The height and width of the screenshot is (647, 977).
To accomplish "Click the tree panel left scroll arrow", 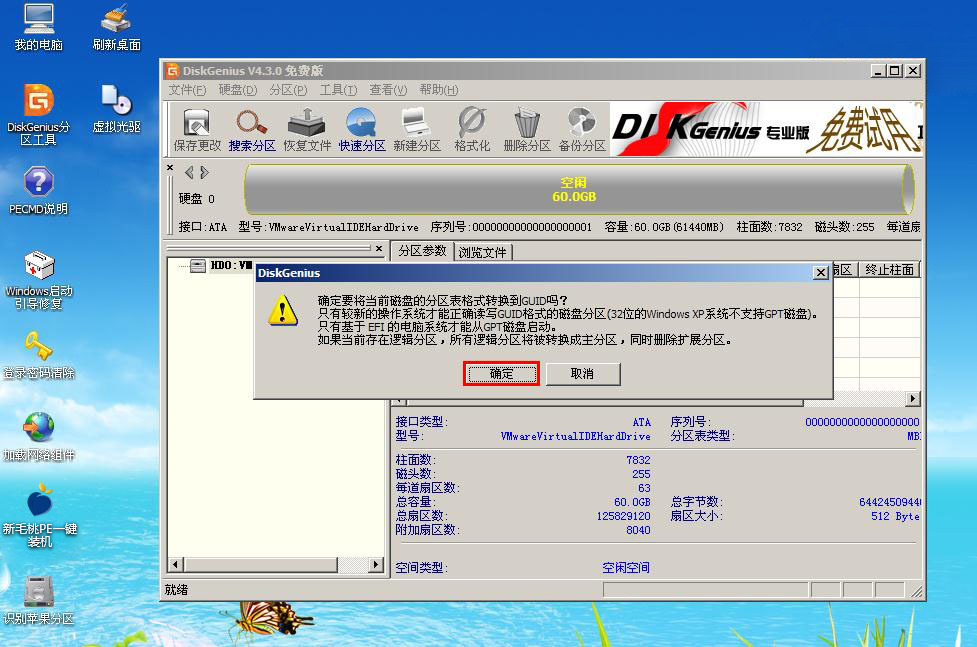I will point(176,565).
